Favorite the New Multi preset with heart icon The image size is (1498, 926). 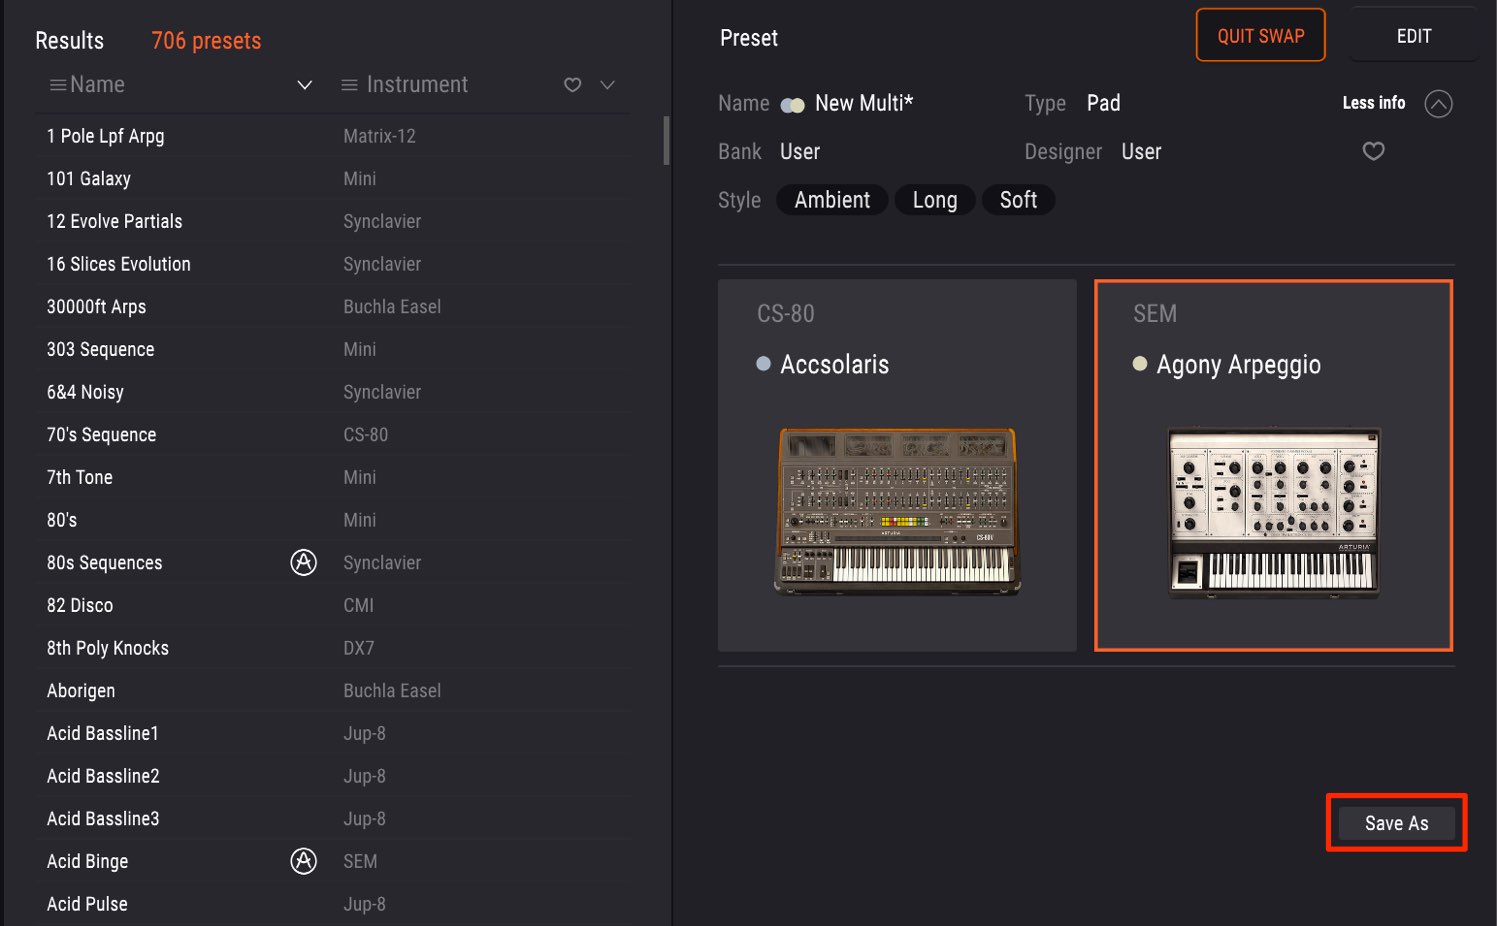pos(1374,151)
